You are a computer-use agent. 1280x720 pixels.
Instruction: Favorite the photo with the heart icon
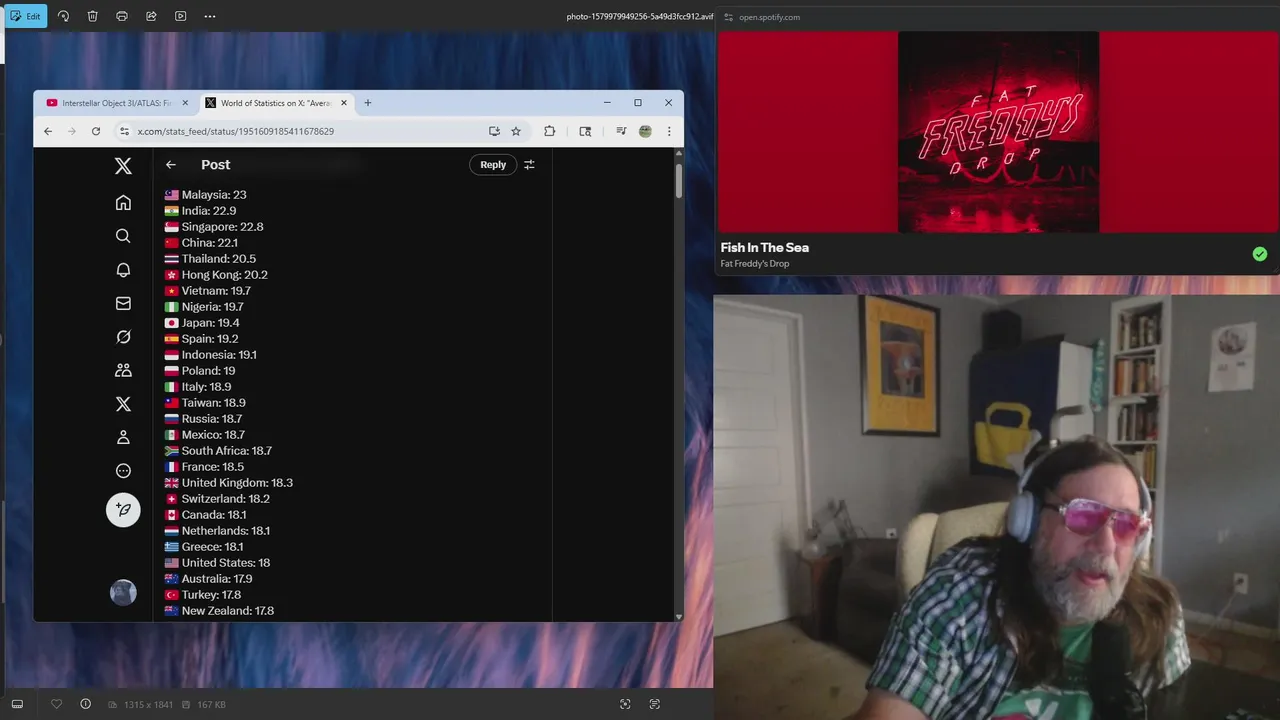tap(56, 704)
